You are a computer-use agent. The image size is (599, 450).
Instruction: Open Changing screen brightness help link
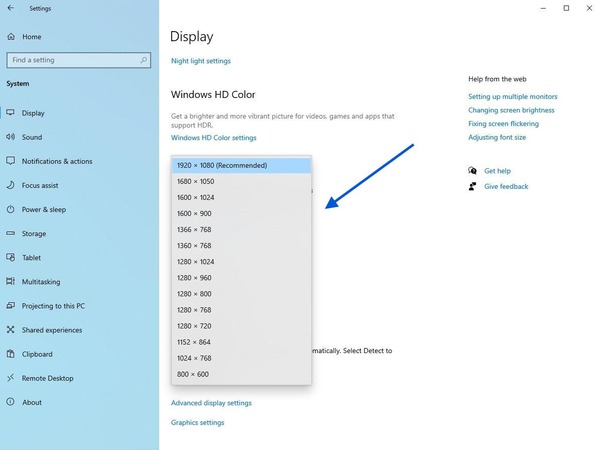(511, 110)
